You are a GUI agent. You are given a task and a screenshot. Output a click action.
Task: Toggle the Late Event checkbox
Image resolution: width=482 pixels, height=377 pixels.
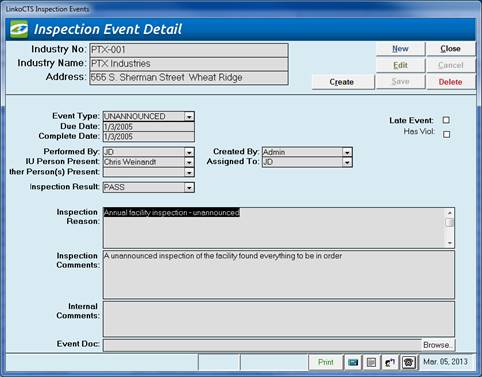446,120
